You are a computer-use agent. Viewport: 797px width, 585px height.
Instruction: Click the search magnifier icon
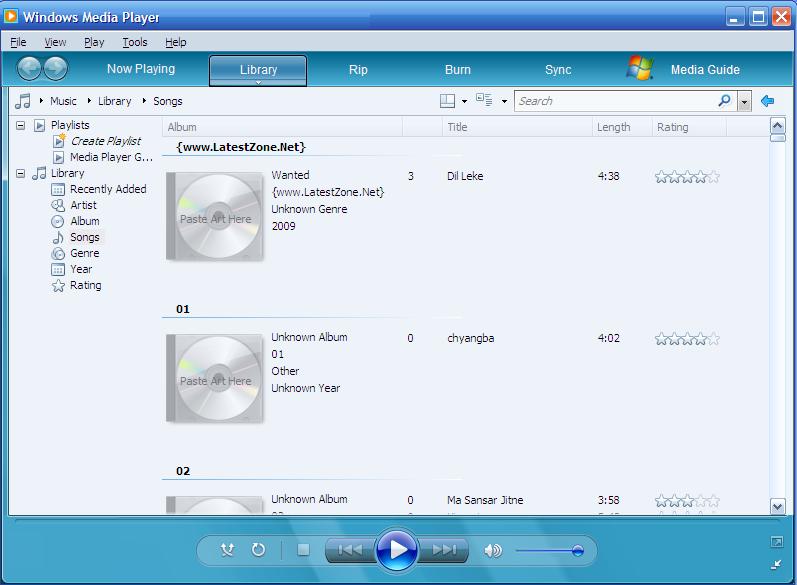pos(724,100)
